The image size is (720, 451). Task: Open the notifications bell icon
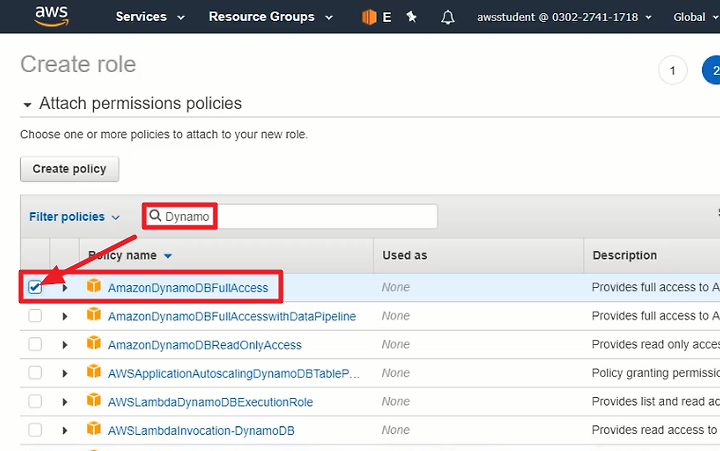pos(448,17)
